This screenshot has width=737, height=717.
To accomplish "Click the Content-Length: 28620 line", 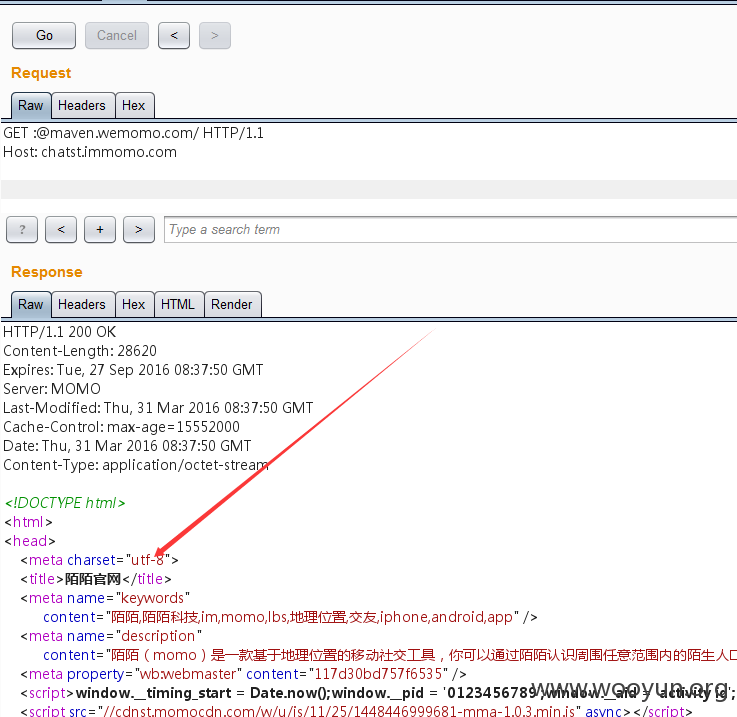I will pos(80,351).
